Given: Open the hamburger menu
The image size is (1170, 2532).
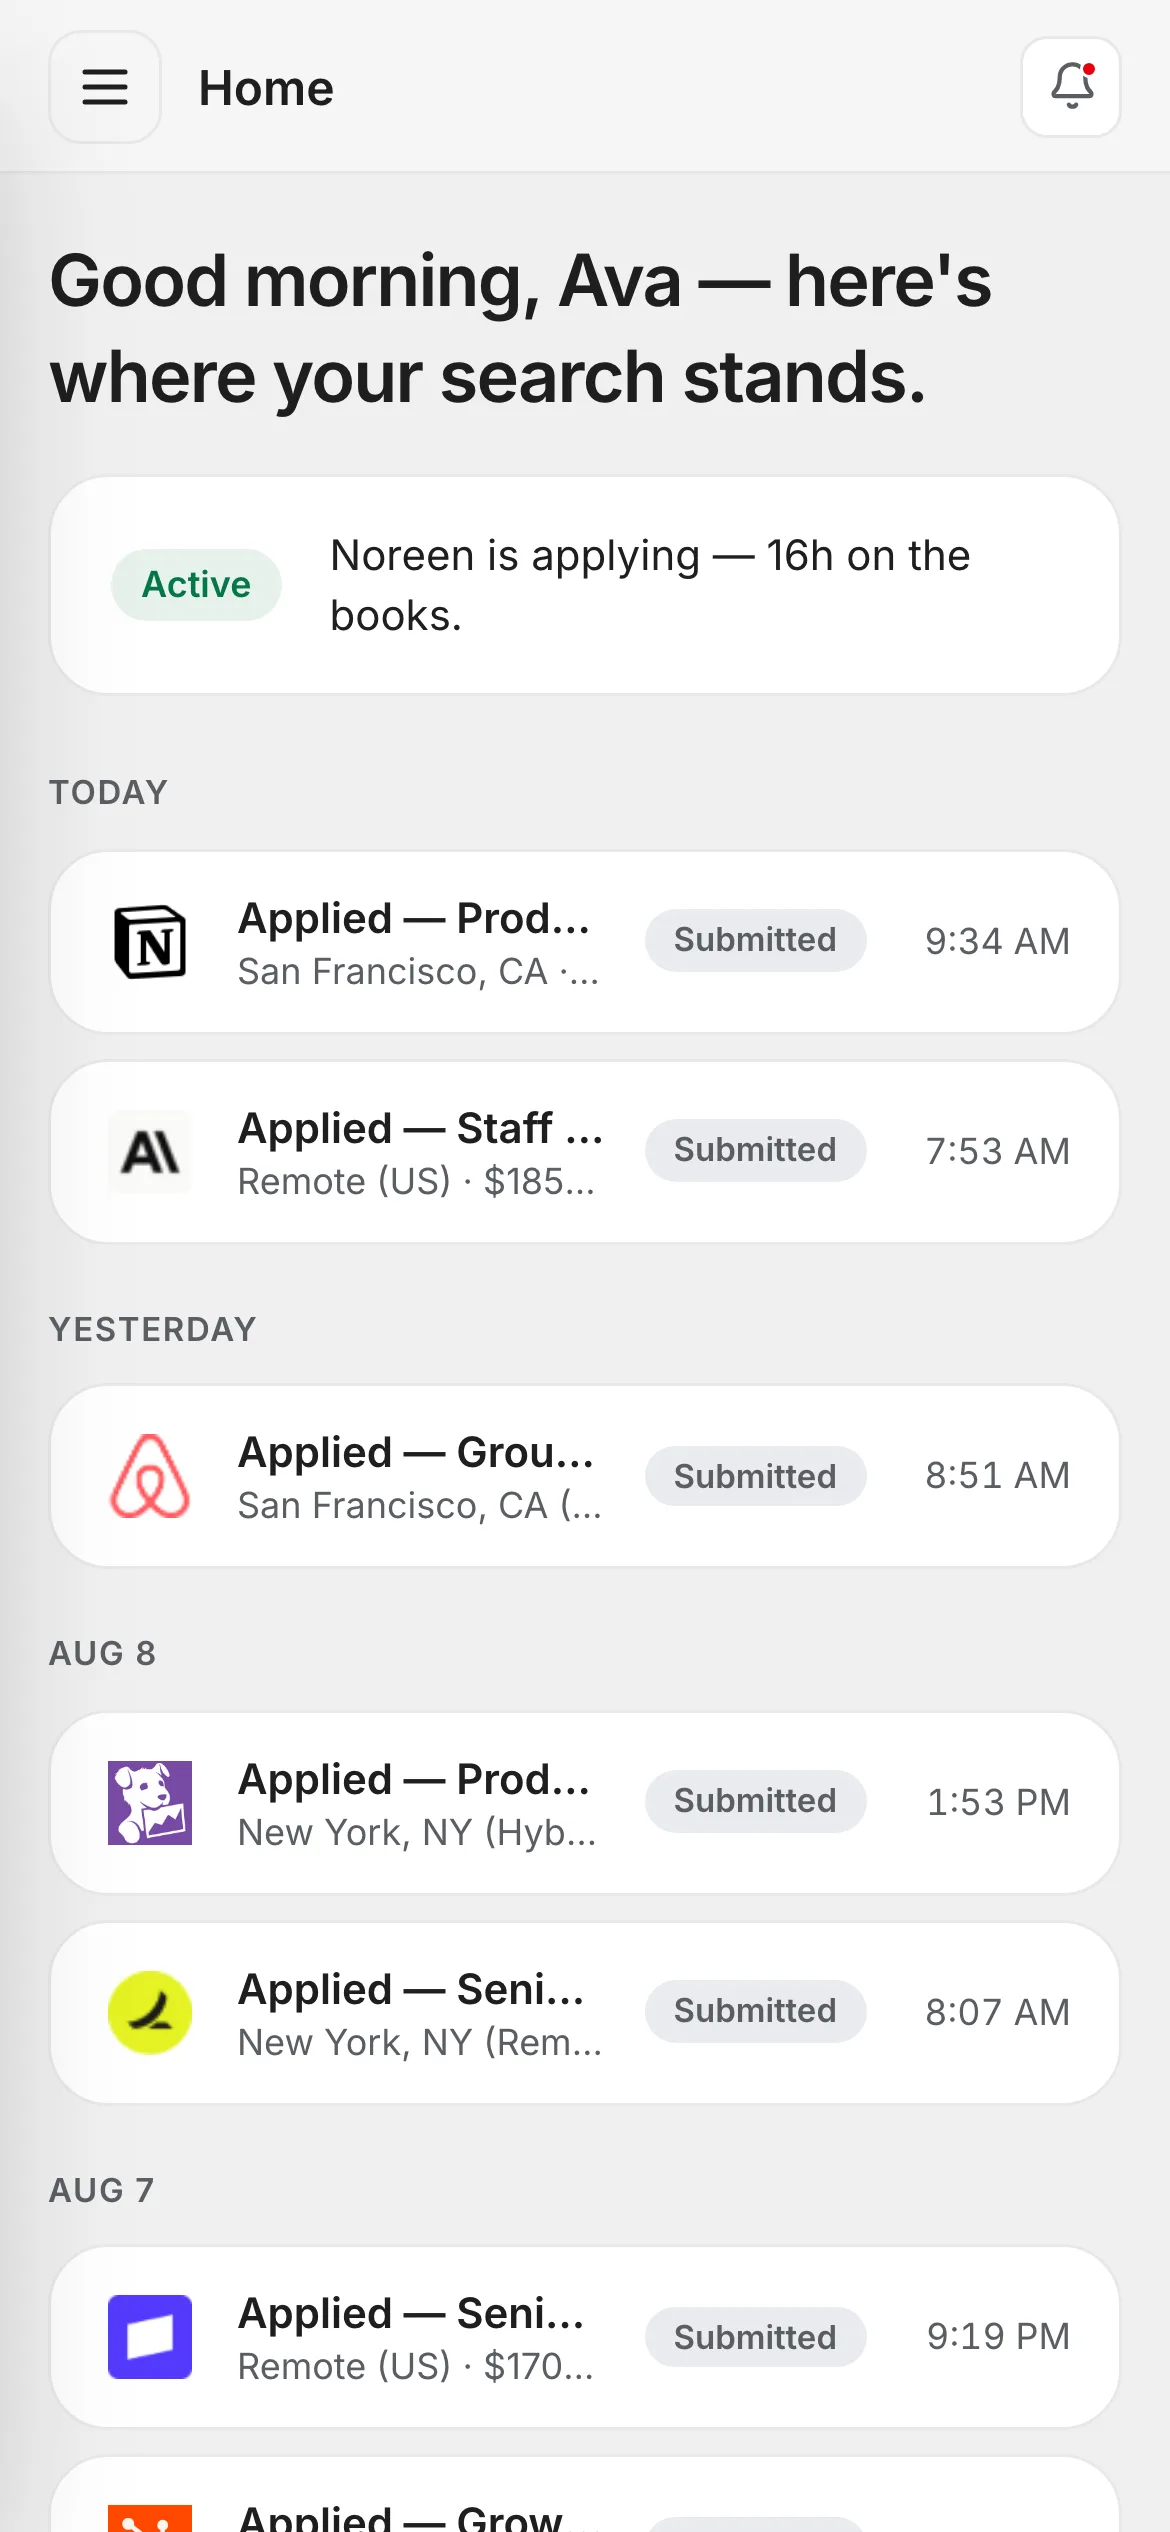Looking at the screenshot, I should (105, 87).
